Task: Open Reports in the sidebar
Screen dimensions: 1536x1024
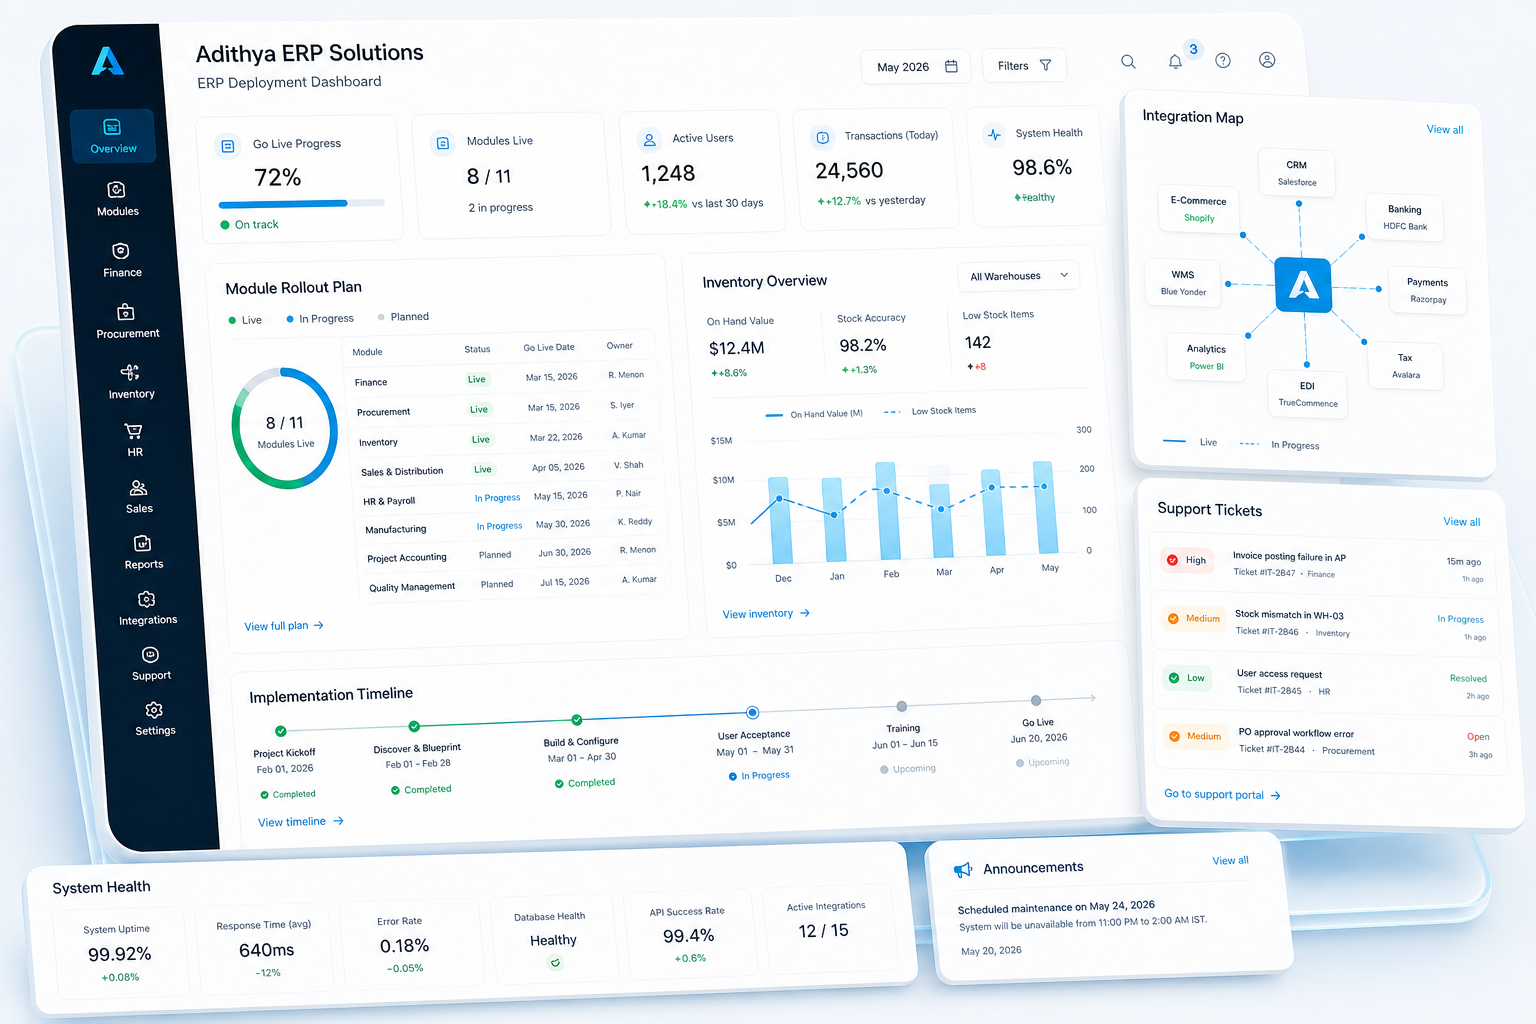Action: [x=143, y=553]
